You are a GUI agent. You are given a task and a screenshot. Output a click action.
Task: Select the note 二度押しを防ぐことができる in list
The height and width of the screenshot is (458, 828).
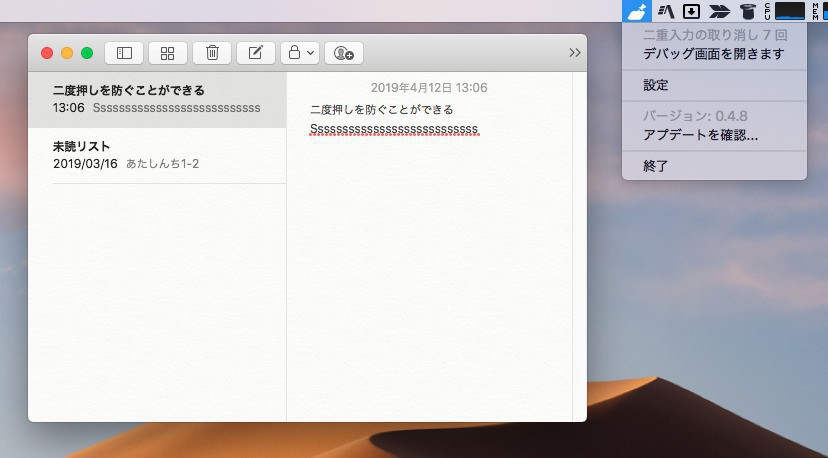[157, 99]
